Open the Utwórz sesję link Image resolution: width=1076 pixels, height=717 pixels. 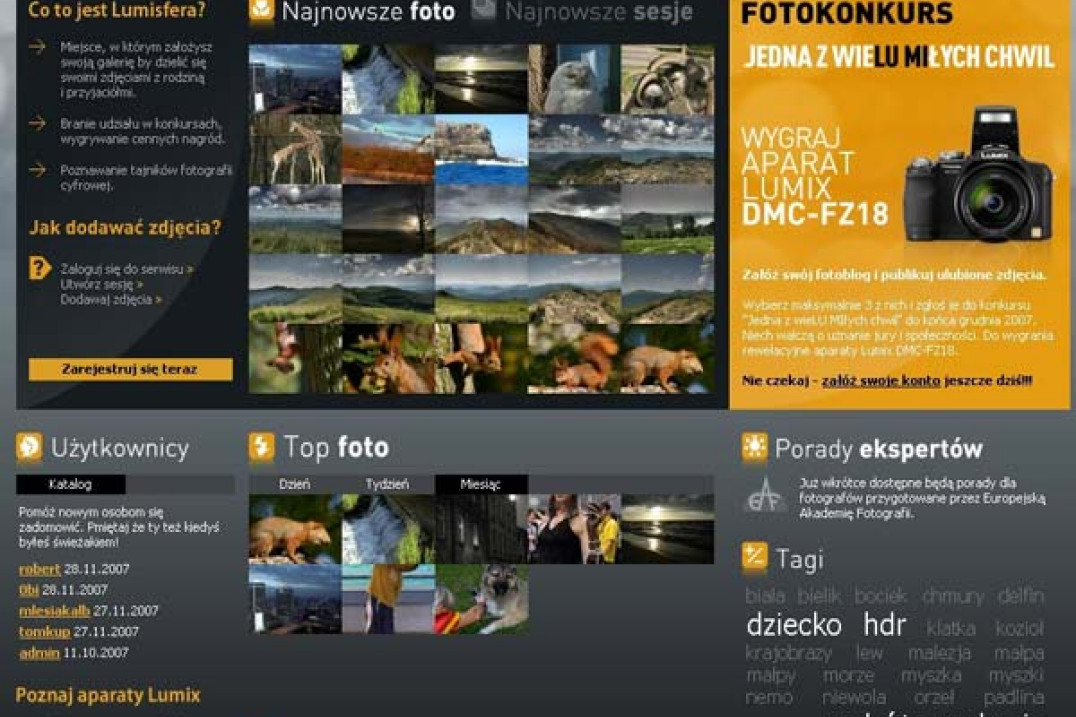tap(101, 284)
